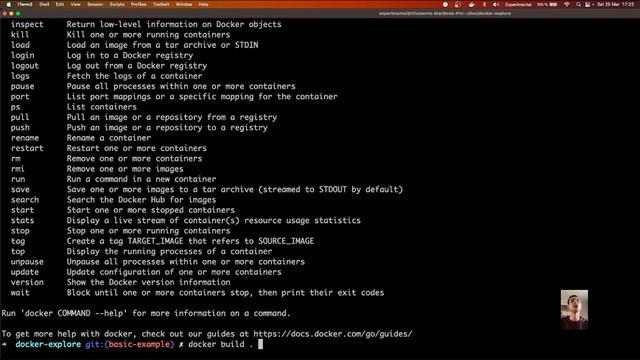Click the 'inspect' command name
The height and width of the screenshot is (360, 640).
click(x=27, y=24)
